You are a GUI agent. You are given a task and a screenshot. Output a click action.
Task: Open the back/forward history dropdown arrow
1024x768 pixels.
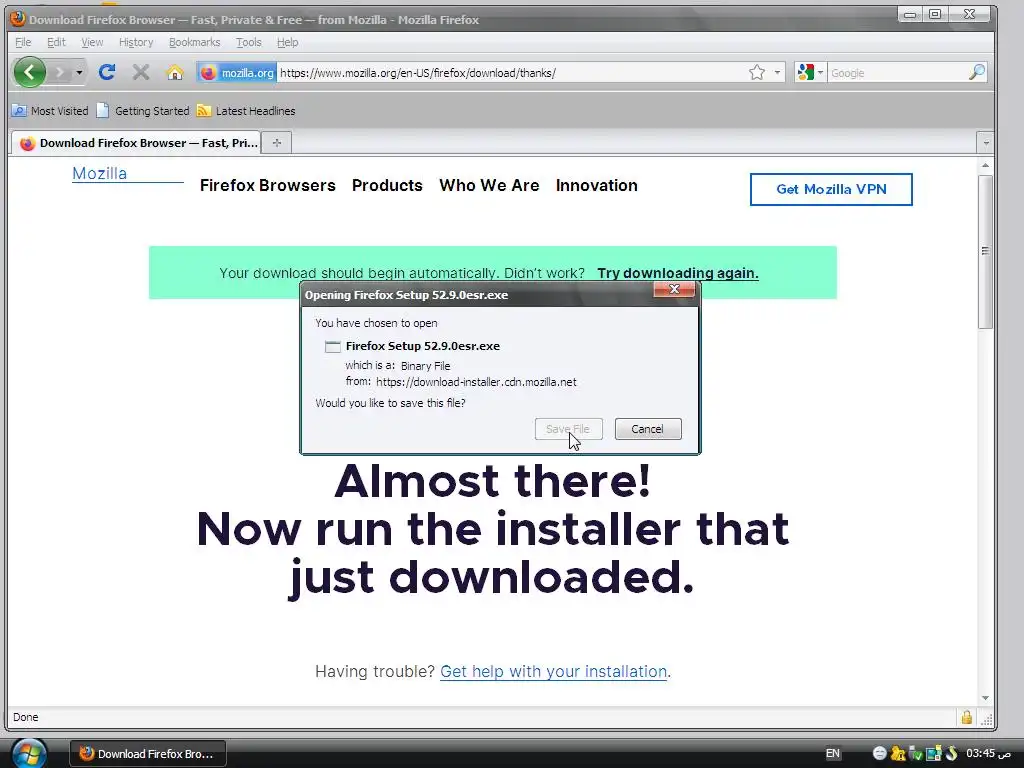coord(79,72)
